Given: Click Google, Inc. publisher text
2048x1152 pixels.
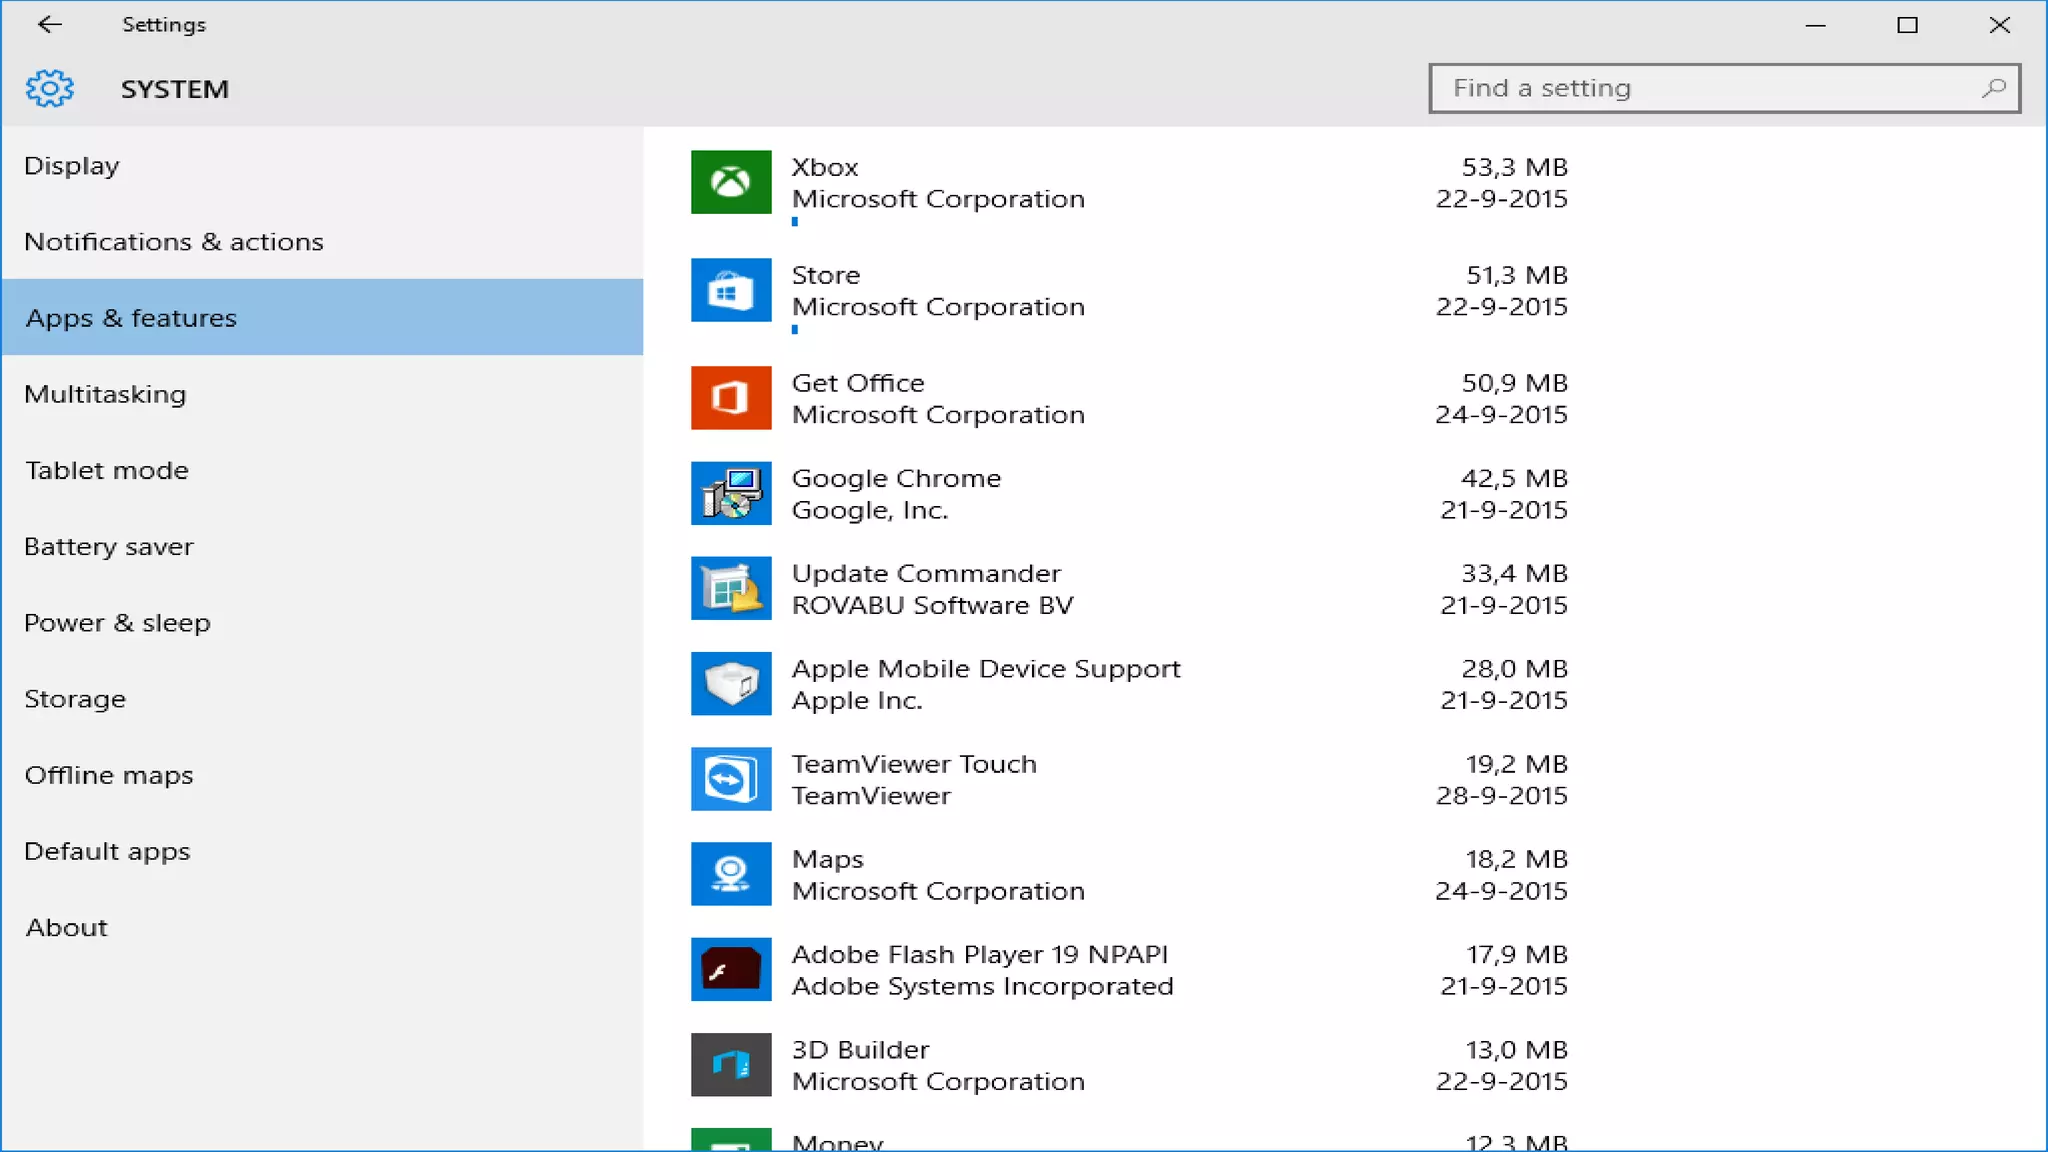Looking at the screenshot, I should coord(870,510).
